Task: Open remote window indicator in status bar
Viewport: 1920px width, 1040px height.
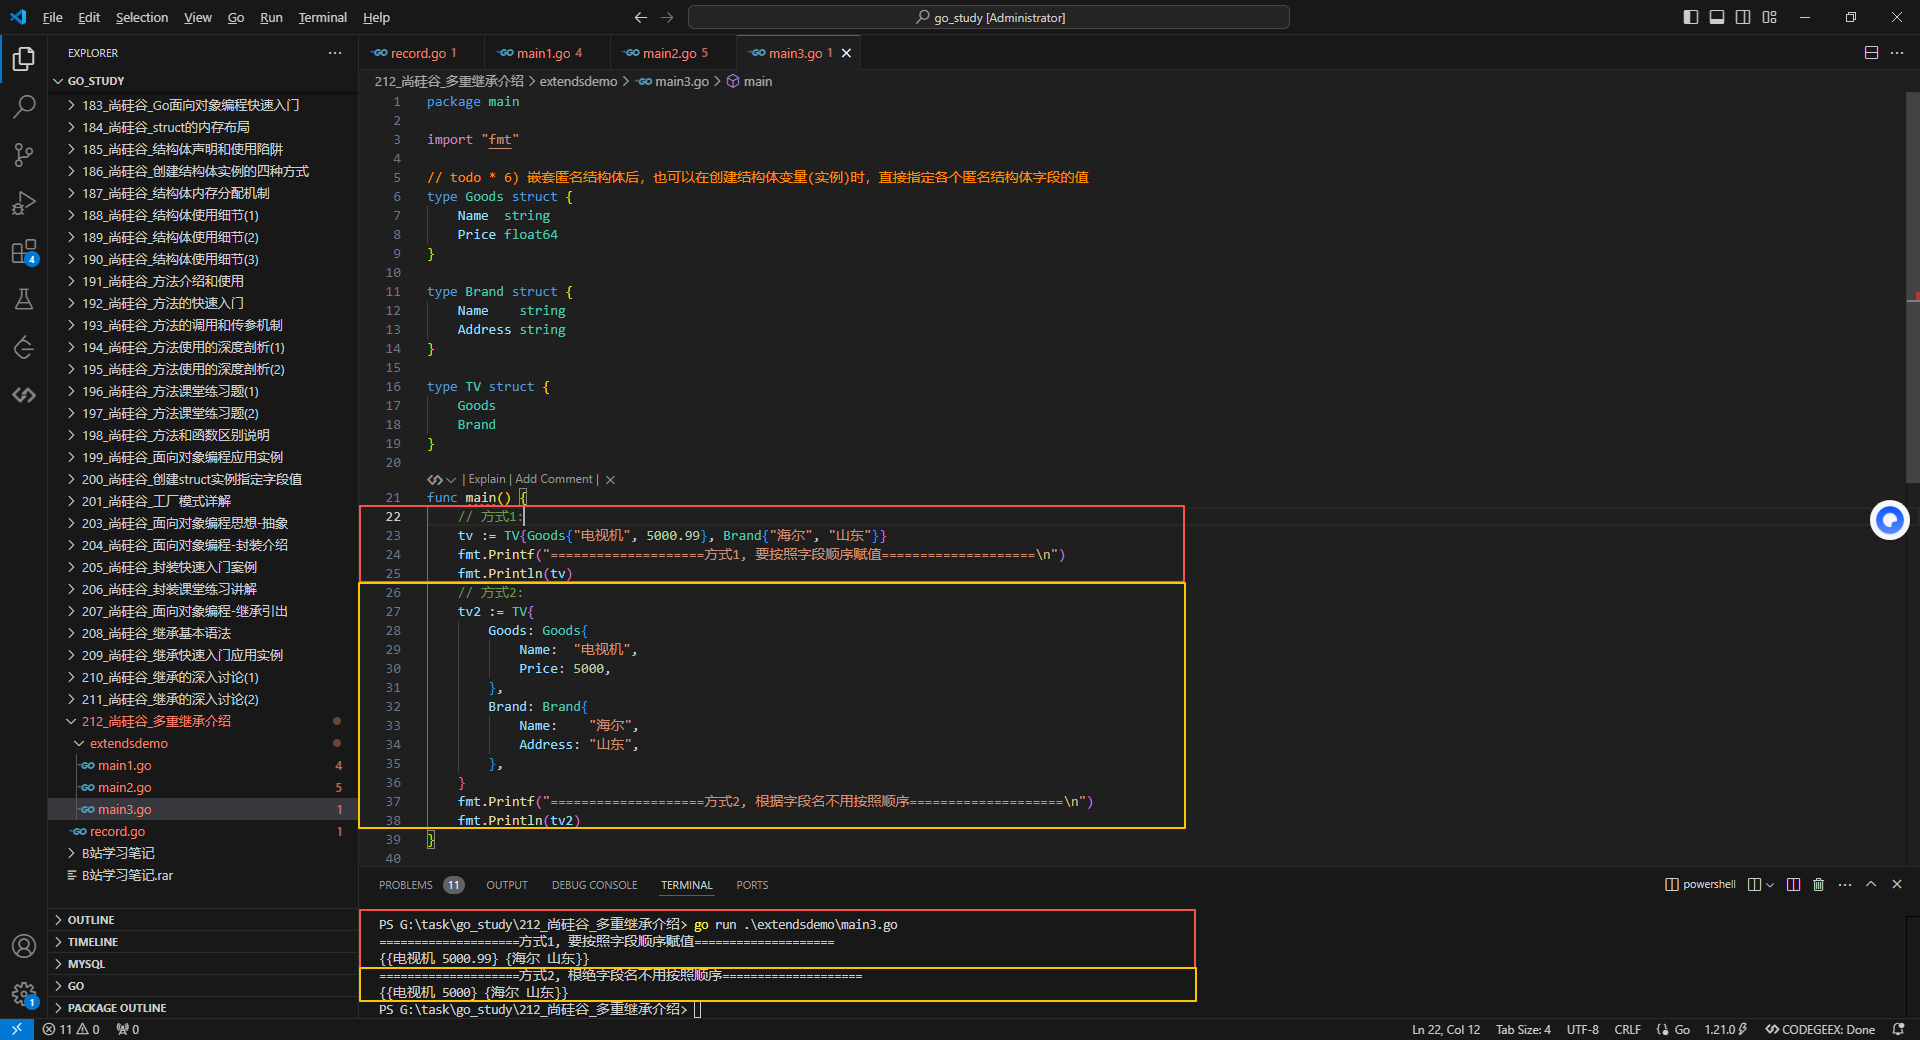Action: (17, 1030)
